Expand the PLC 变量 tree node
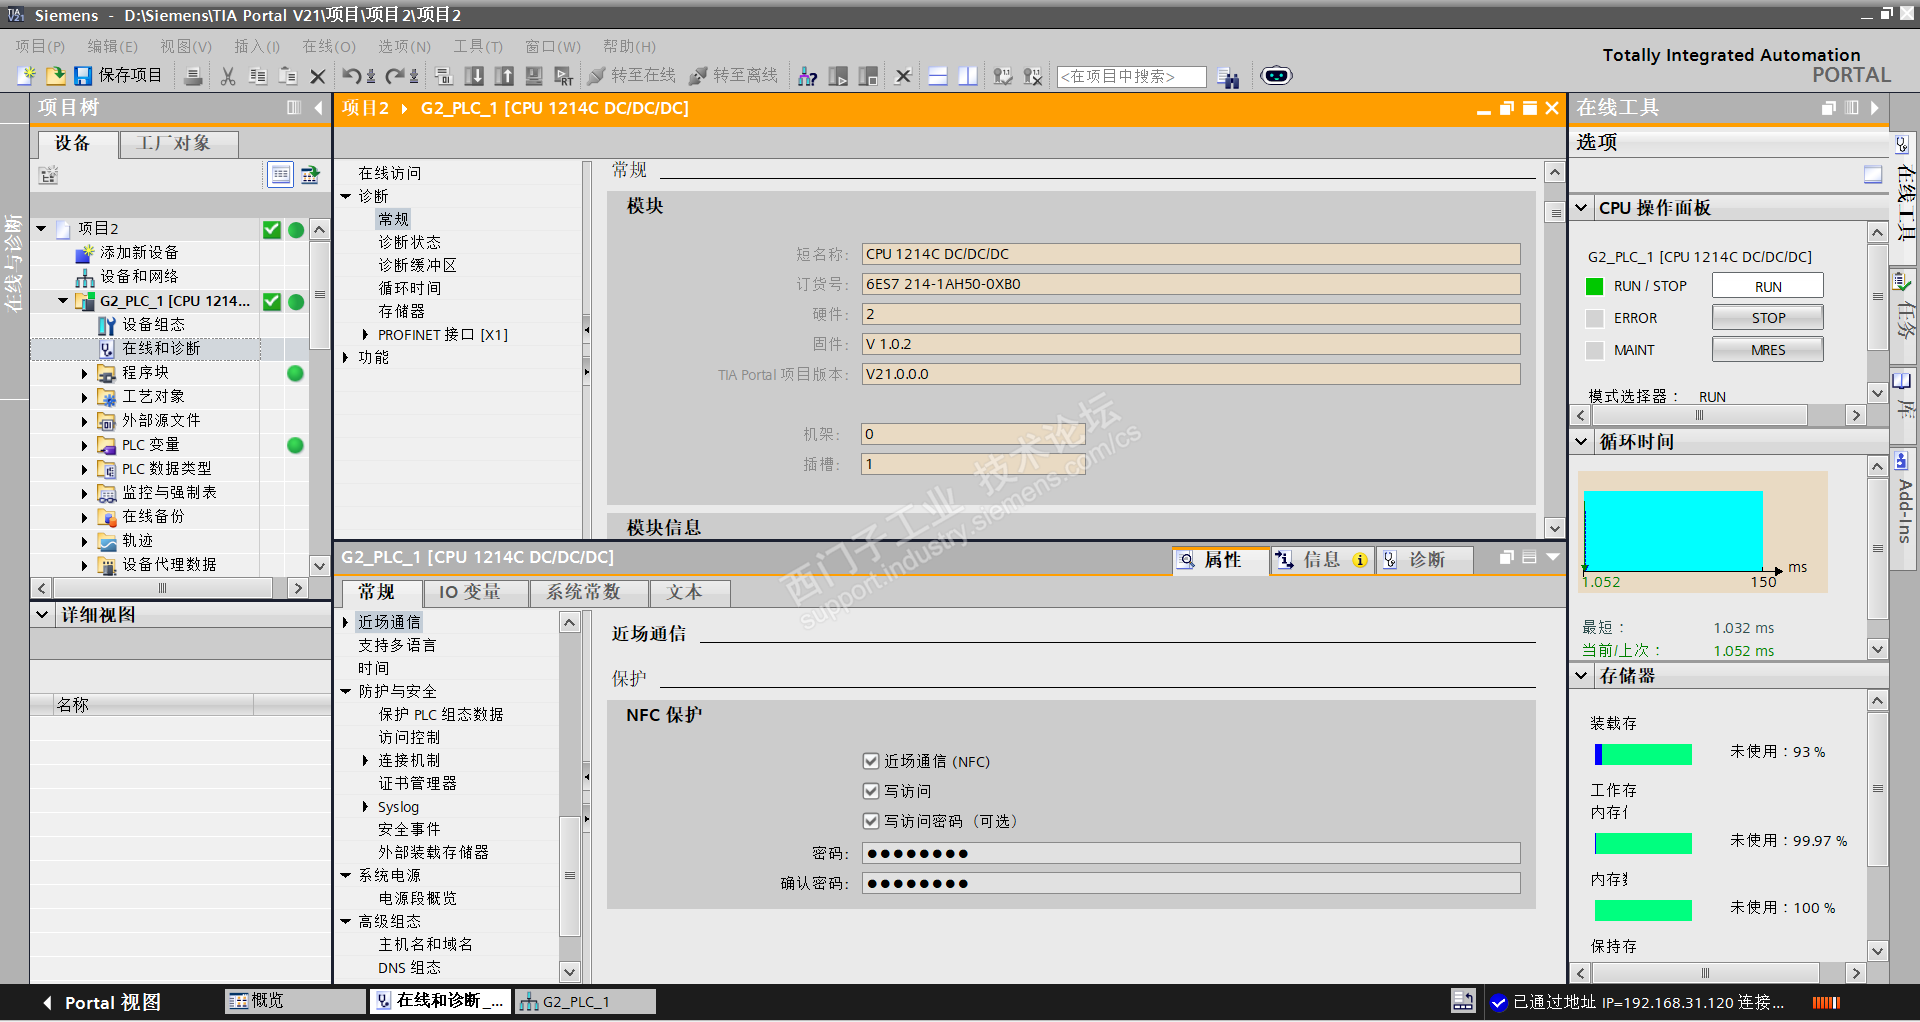 (x=84, y=445)
